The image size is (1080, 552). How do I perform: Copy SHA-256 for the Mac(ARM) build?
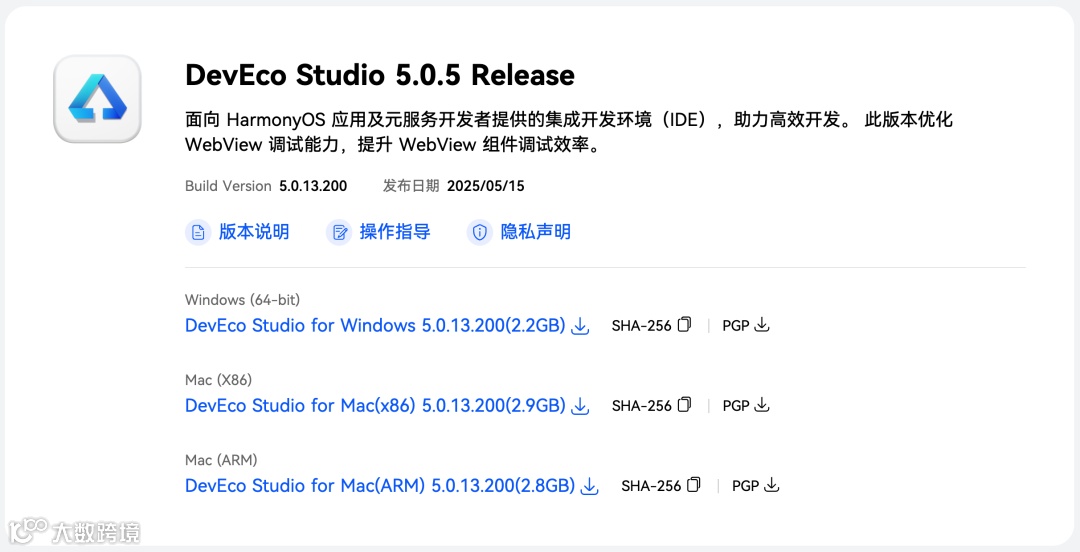coord(694,485)
